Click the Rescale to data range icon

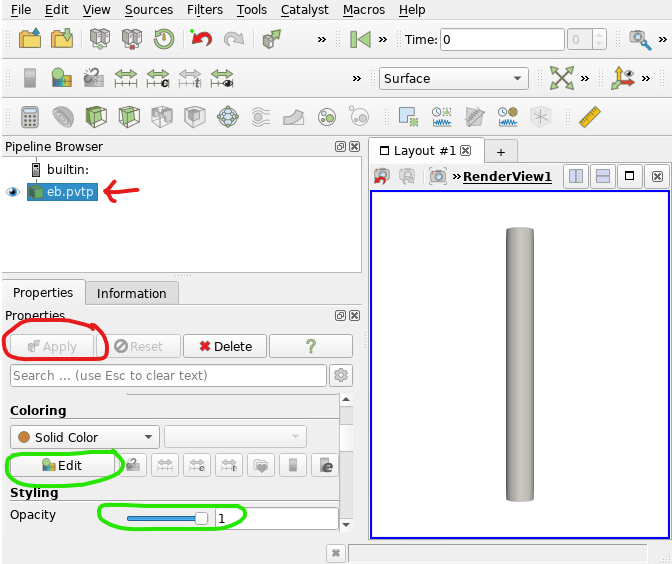pyautogui.click(x=126, y=78)
